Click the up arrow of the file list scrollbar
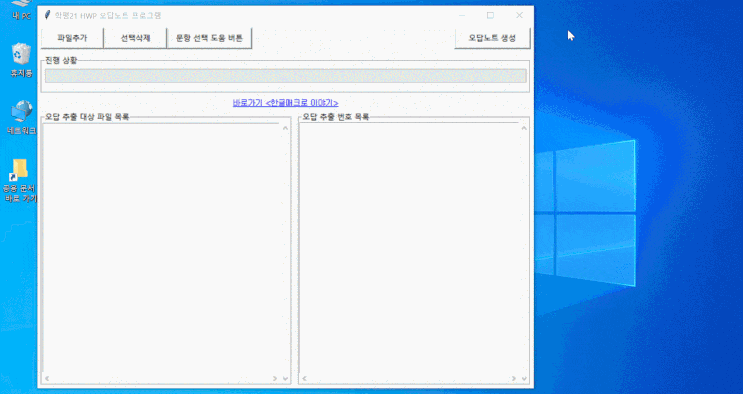 click(285, 128)
